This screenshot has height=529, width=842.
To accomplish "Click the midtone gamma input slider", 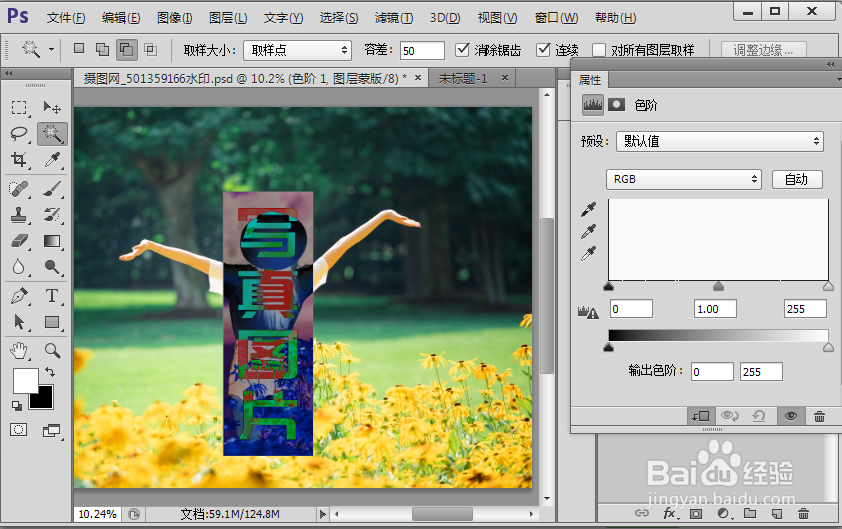I will tap(718, 286).
